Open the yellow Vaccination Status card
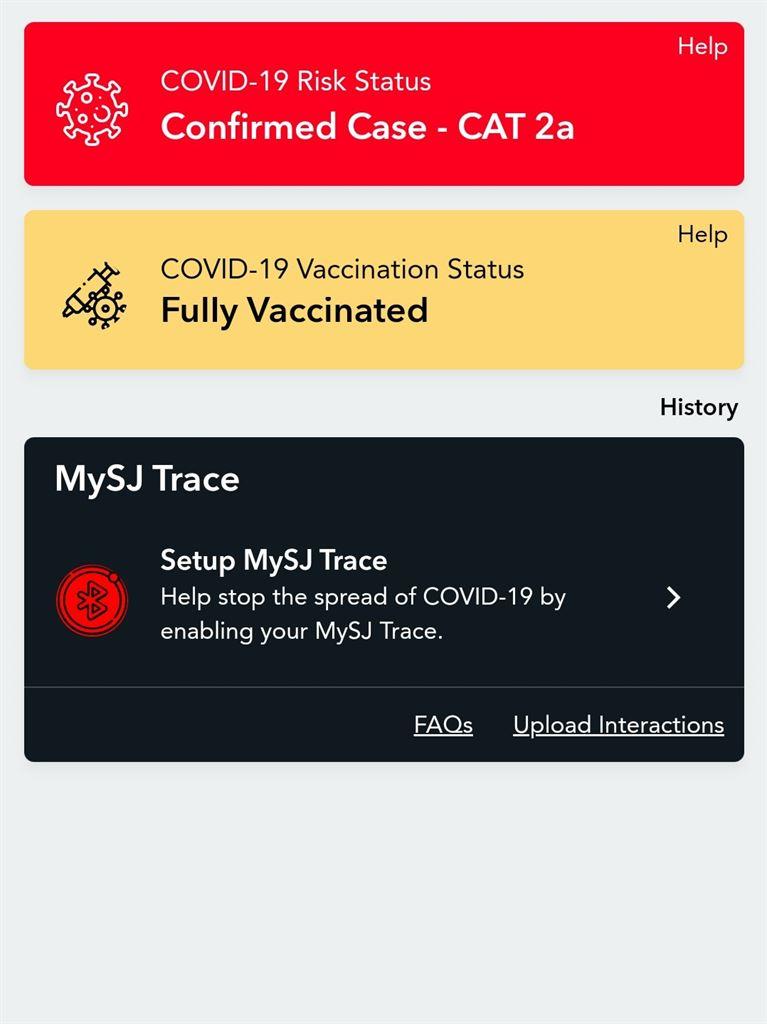This screenshot has height=1024, width=767. click(x=384, y=289)
